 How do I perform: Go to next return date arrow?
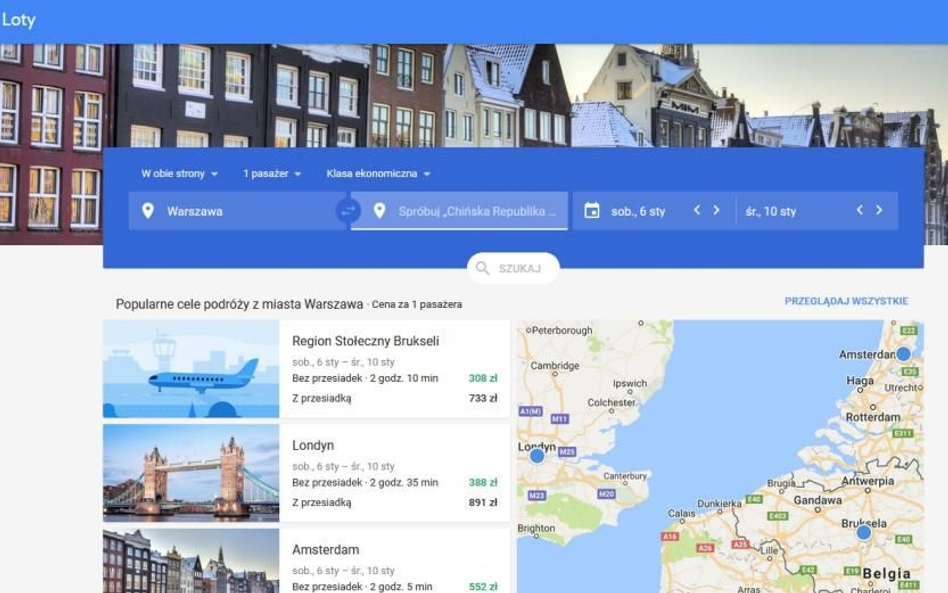(879, 210)
